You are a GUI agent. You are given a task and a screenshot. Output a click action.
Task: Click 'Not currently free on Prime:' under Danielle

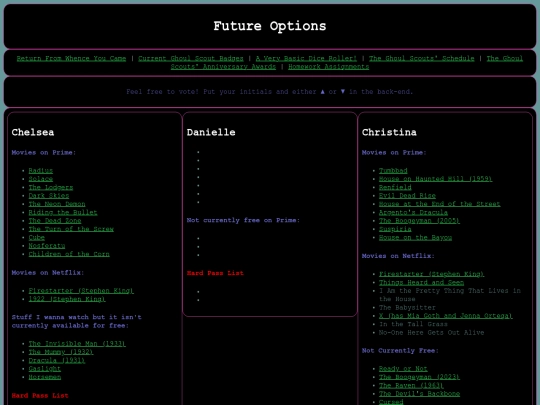tap(243, 220)
